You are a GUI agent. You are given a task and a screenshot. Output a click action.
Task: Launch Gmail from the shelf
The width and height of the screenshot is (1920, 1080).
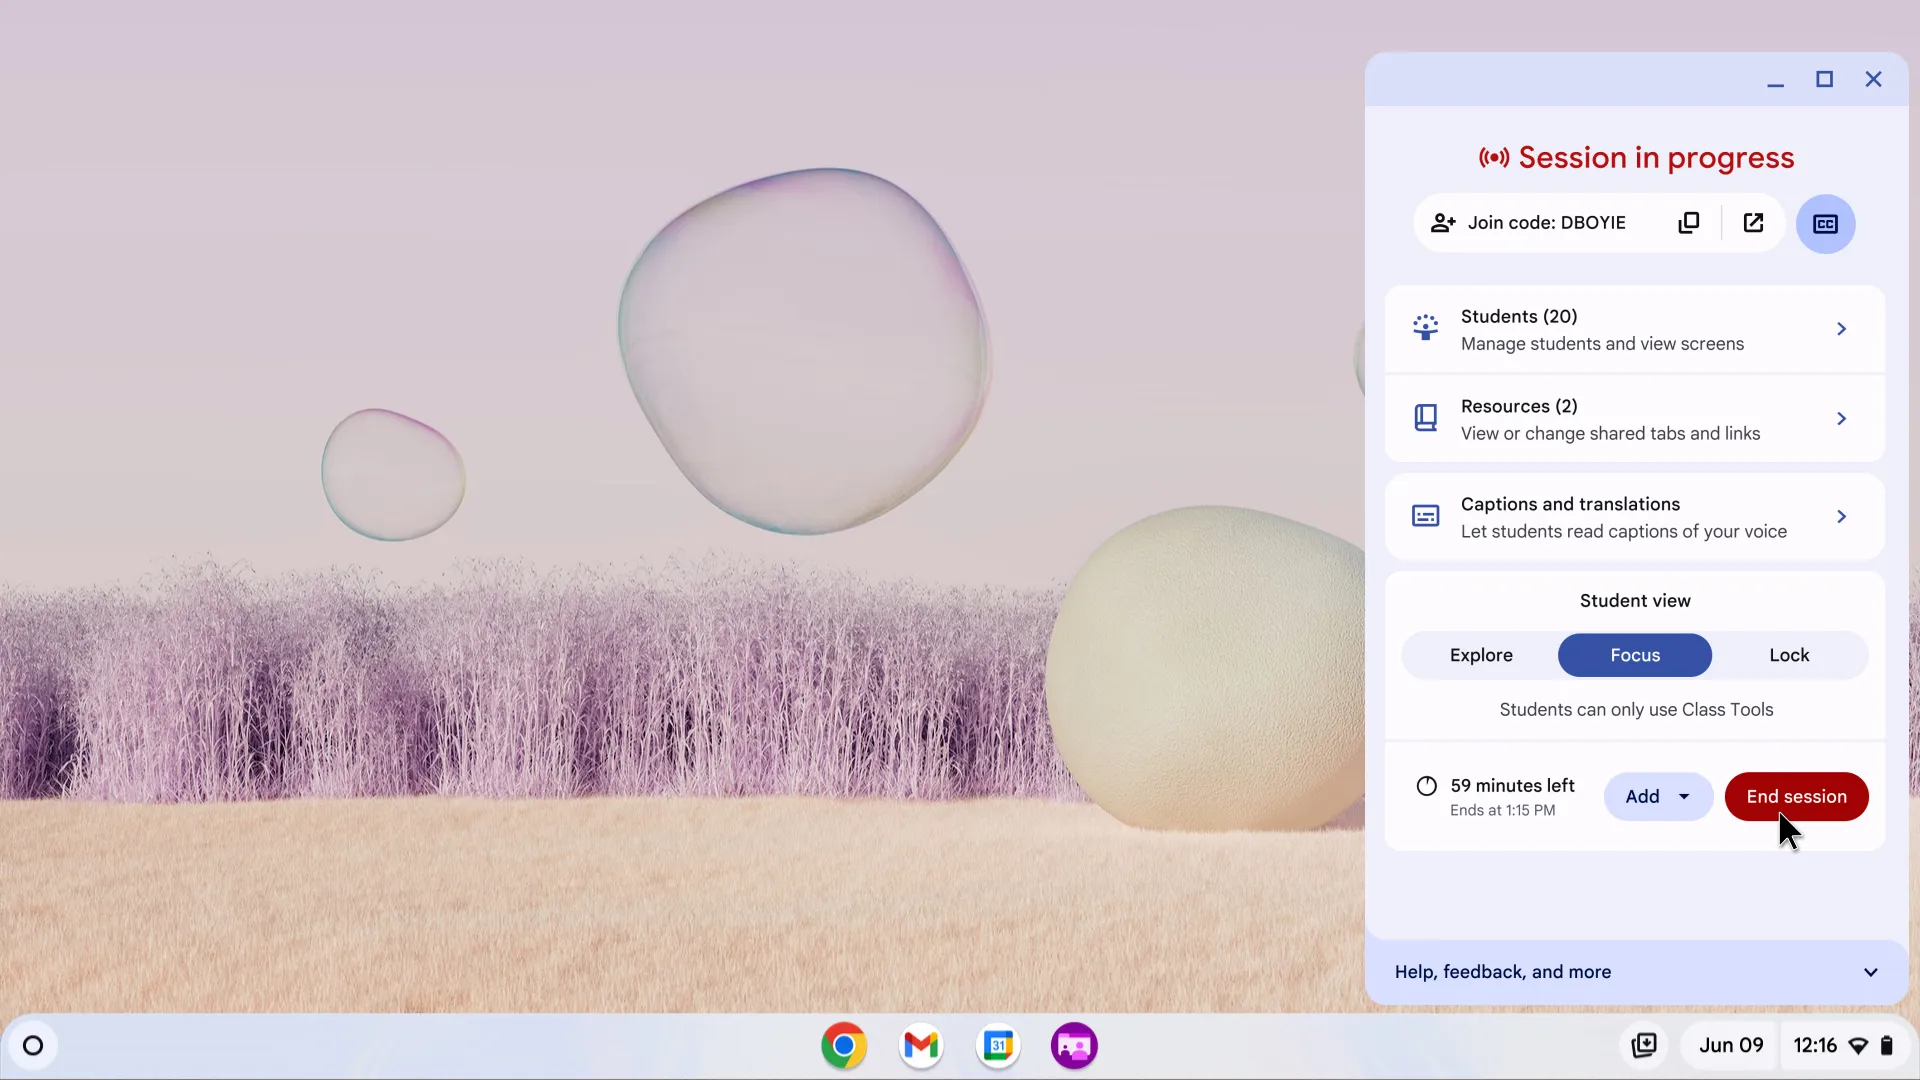pyautogui.click(x=921, y=1046)
